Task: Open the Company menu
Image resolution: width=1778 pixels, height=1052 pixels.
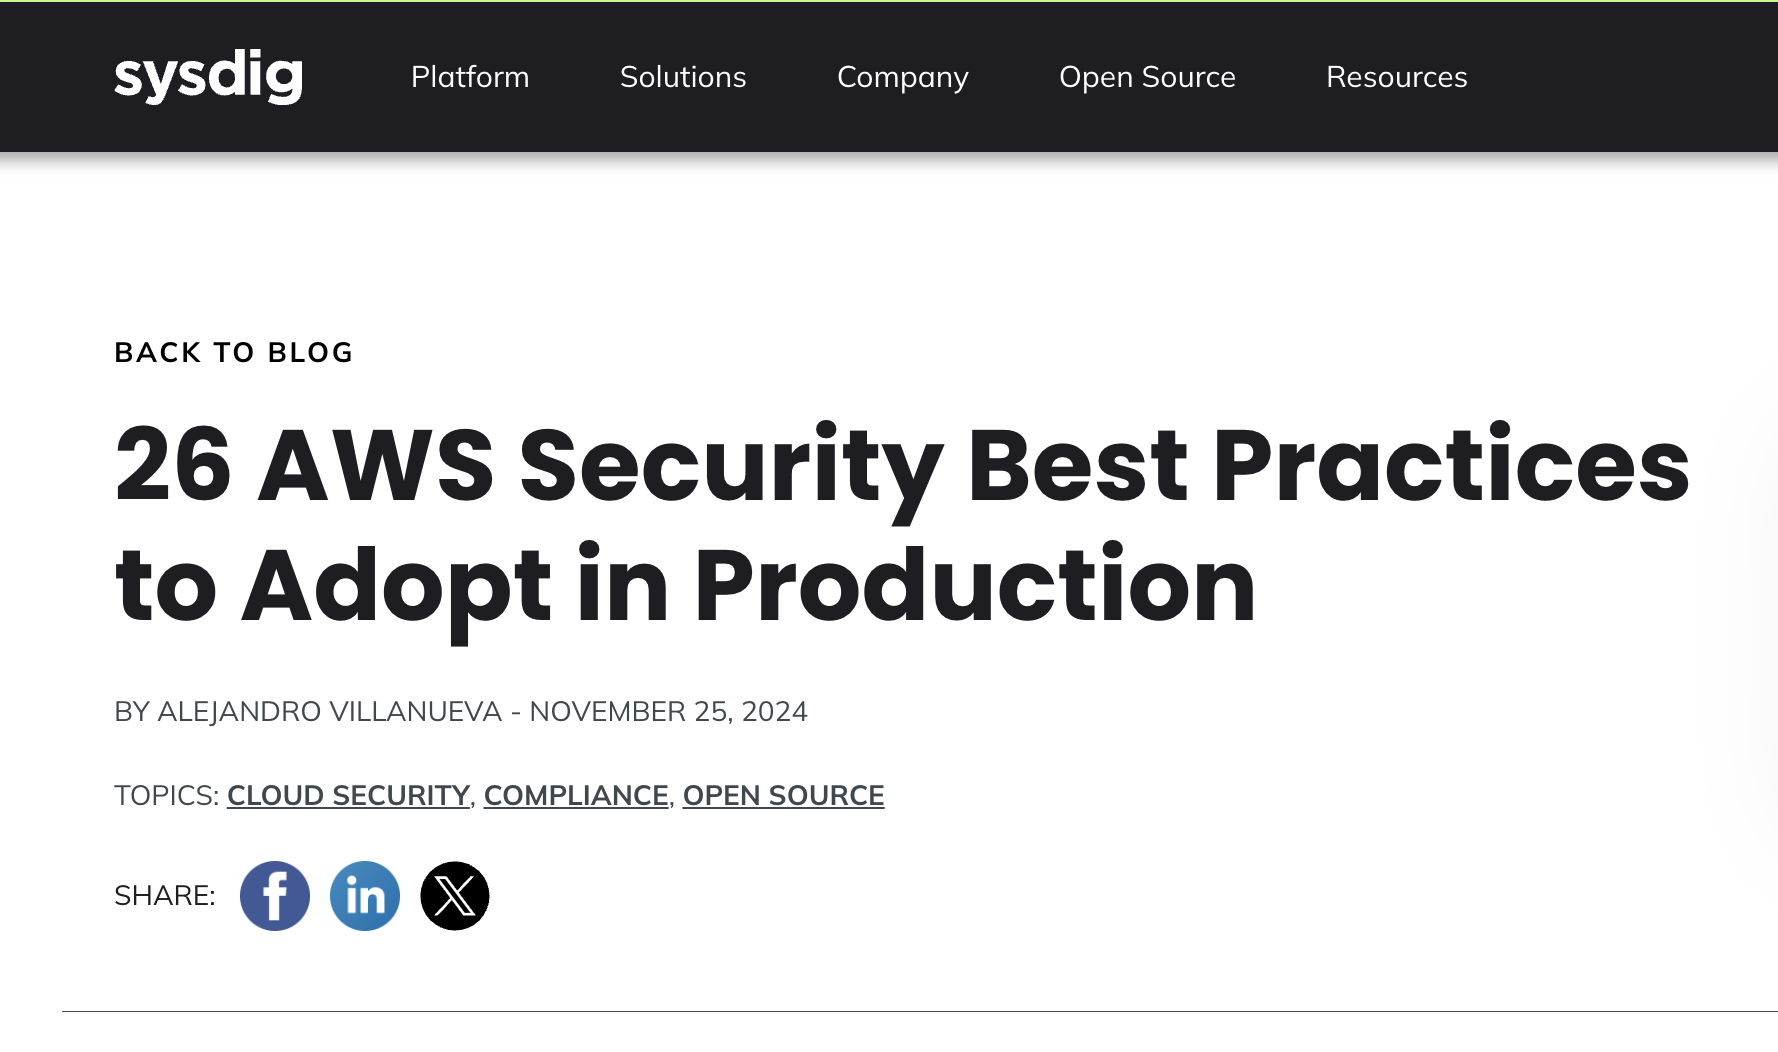Action: click(903, 77)
